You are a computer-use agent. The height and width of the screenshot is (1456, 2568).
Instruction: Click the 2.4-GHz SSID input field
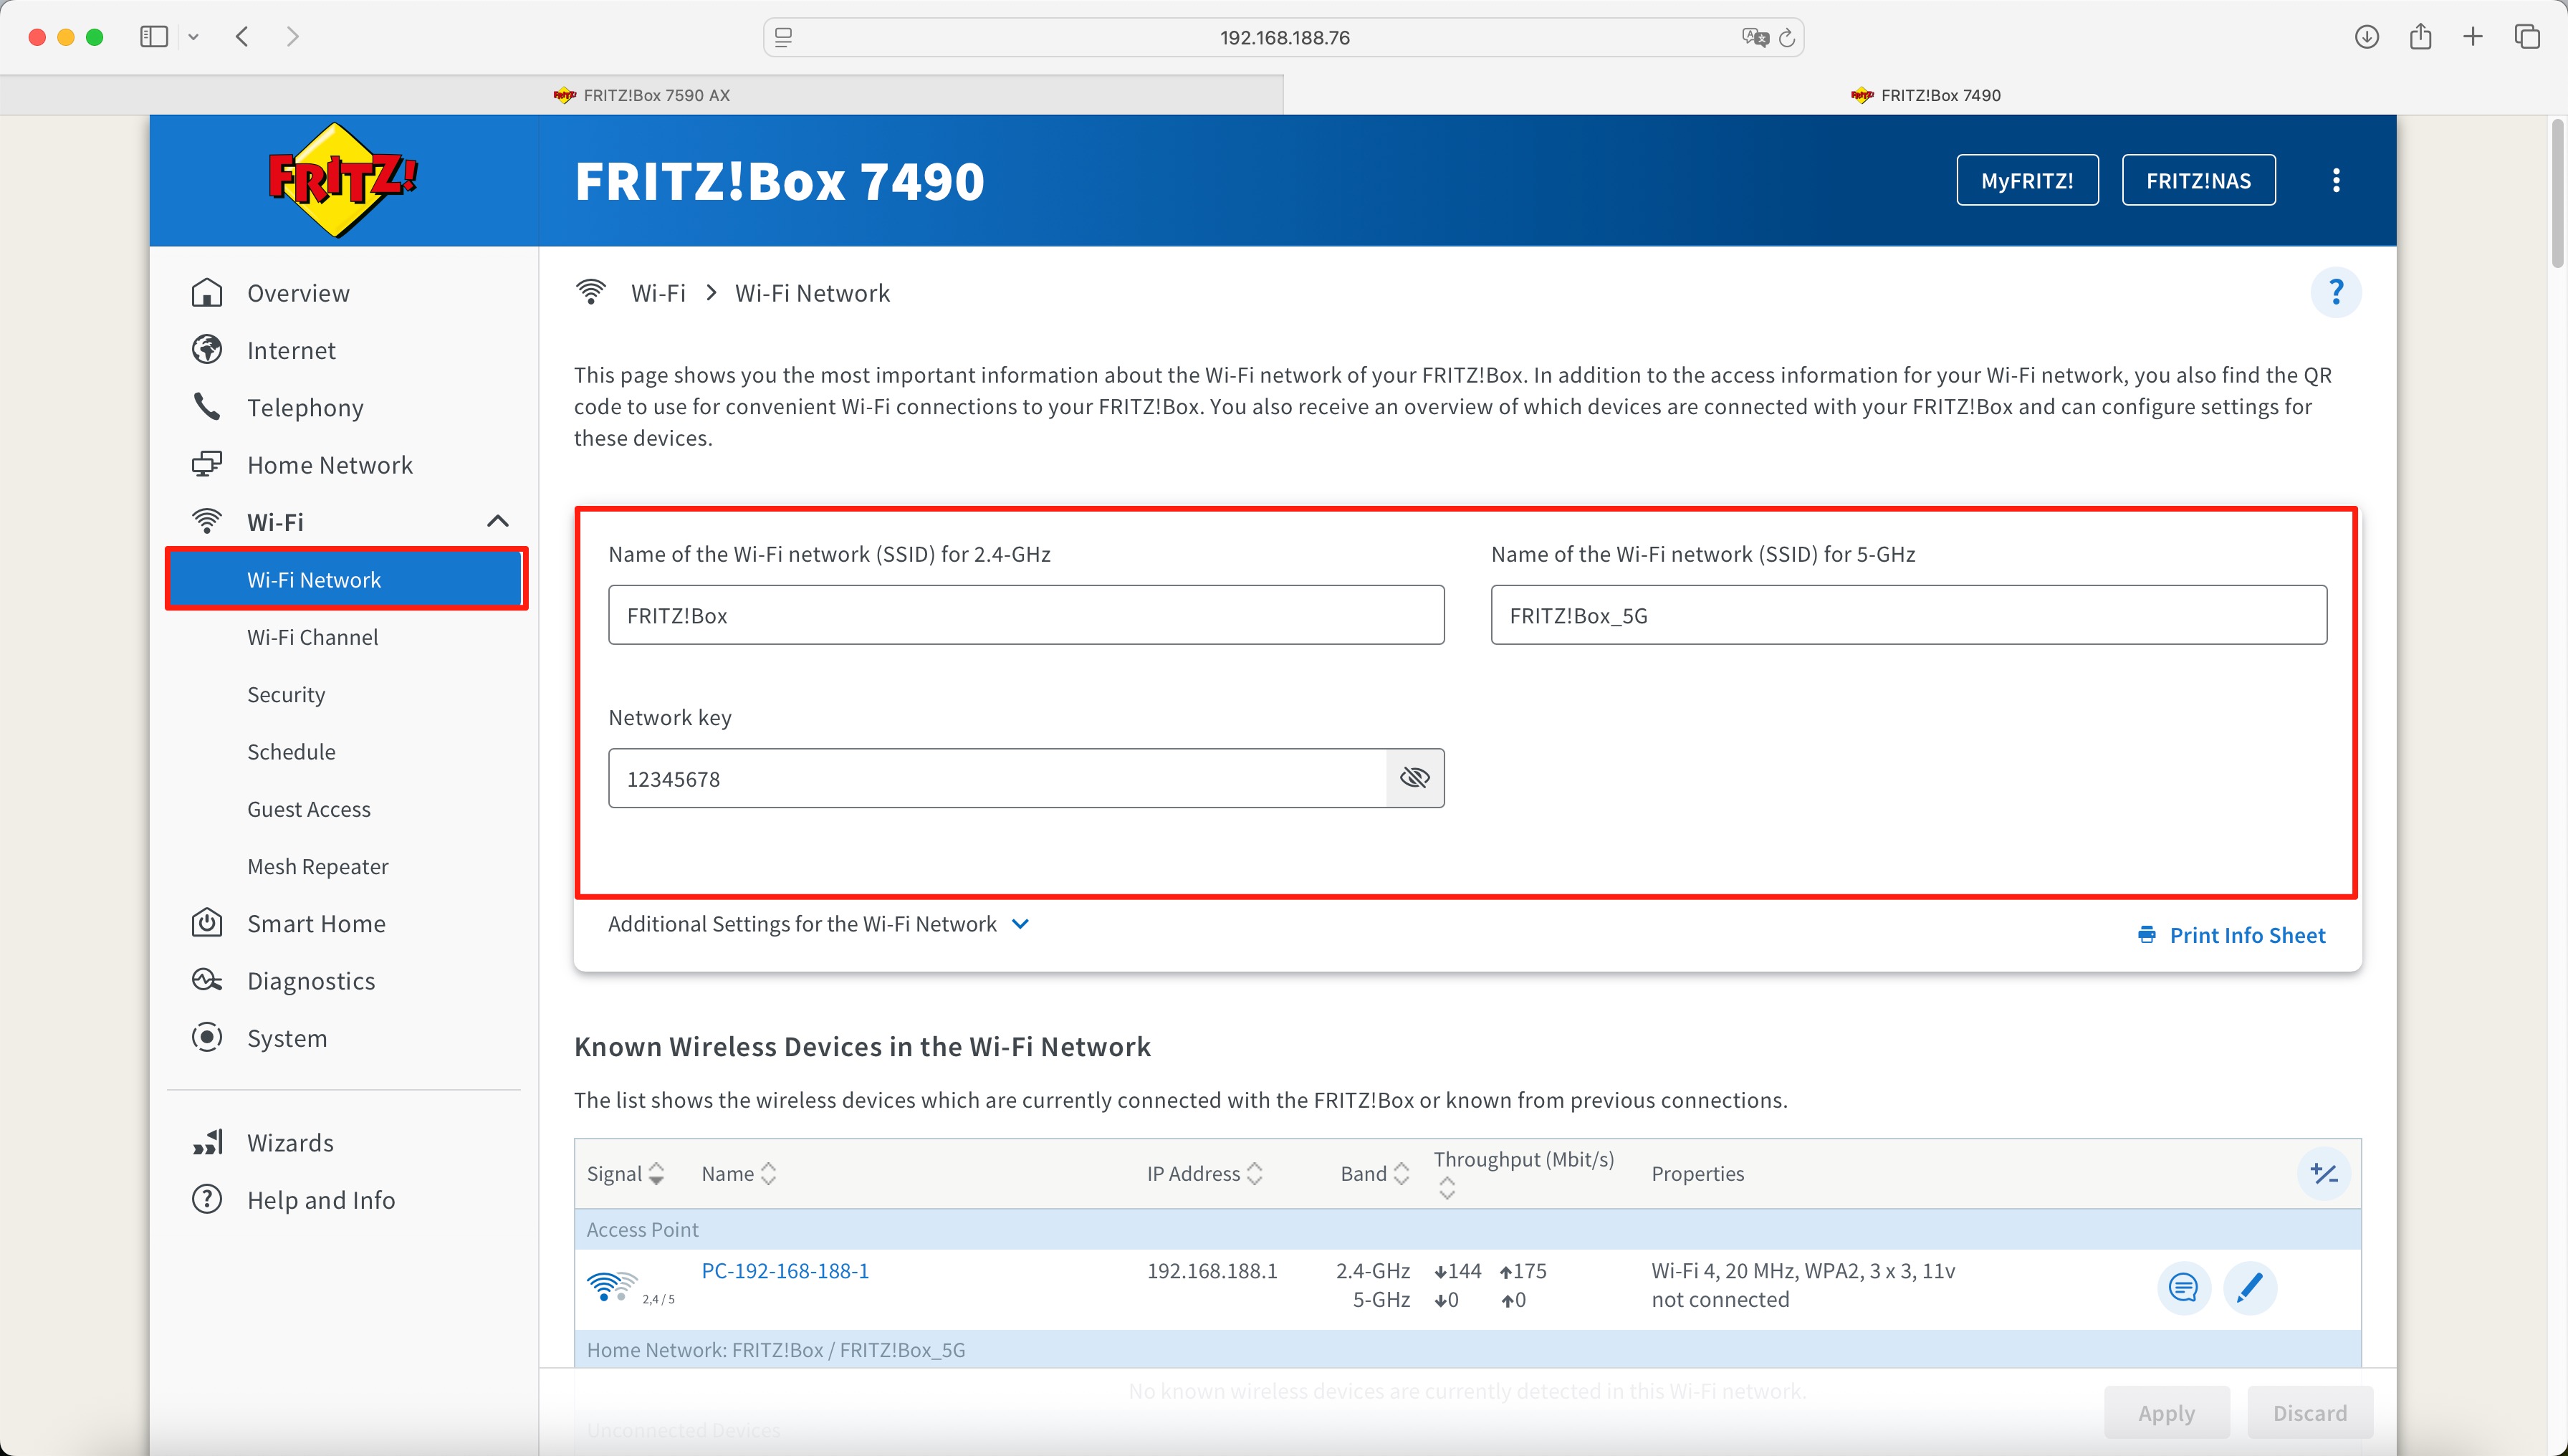tap(1026, 614)
